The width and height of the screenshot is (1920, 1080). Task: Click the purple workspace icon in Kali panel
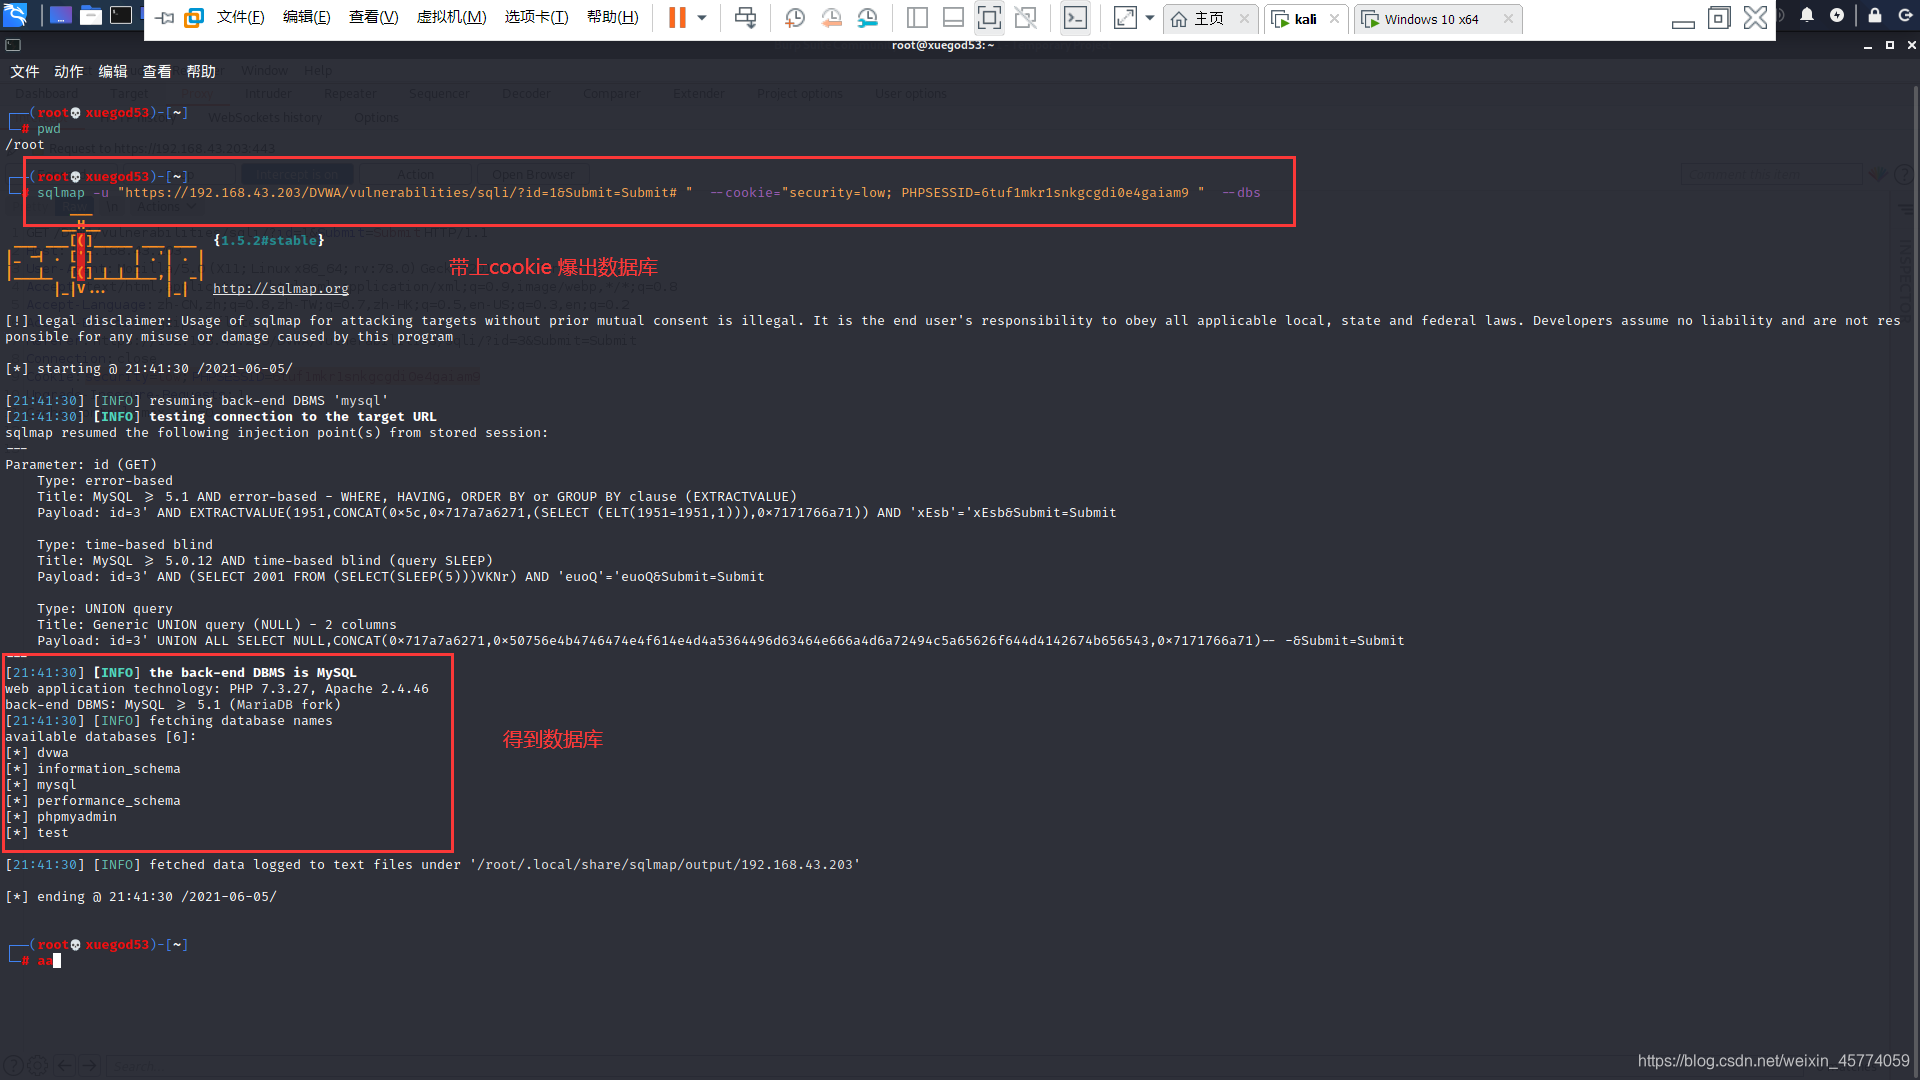61,16
